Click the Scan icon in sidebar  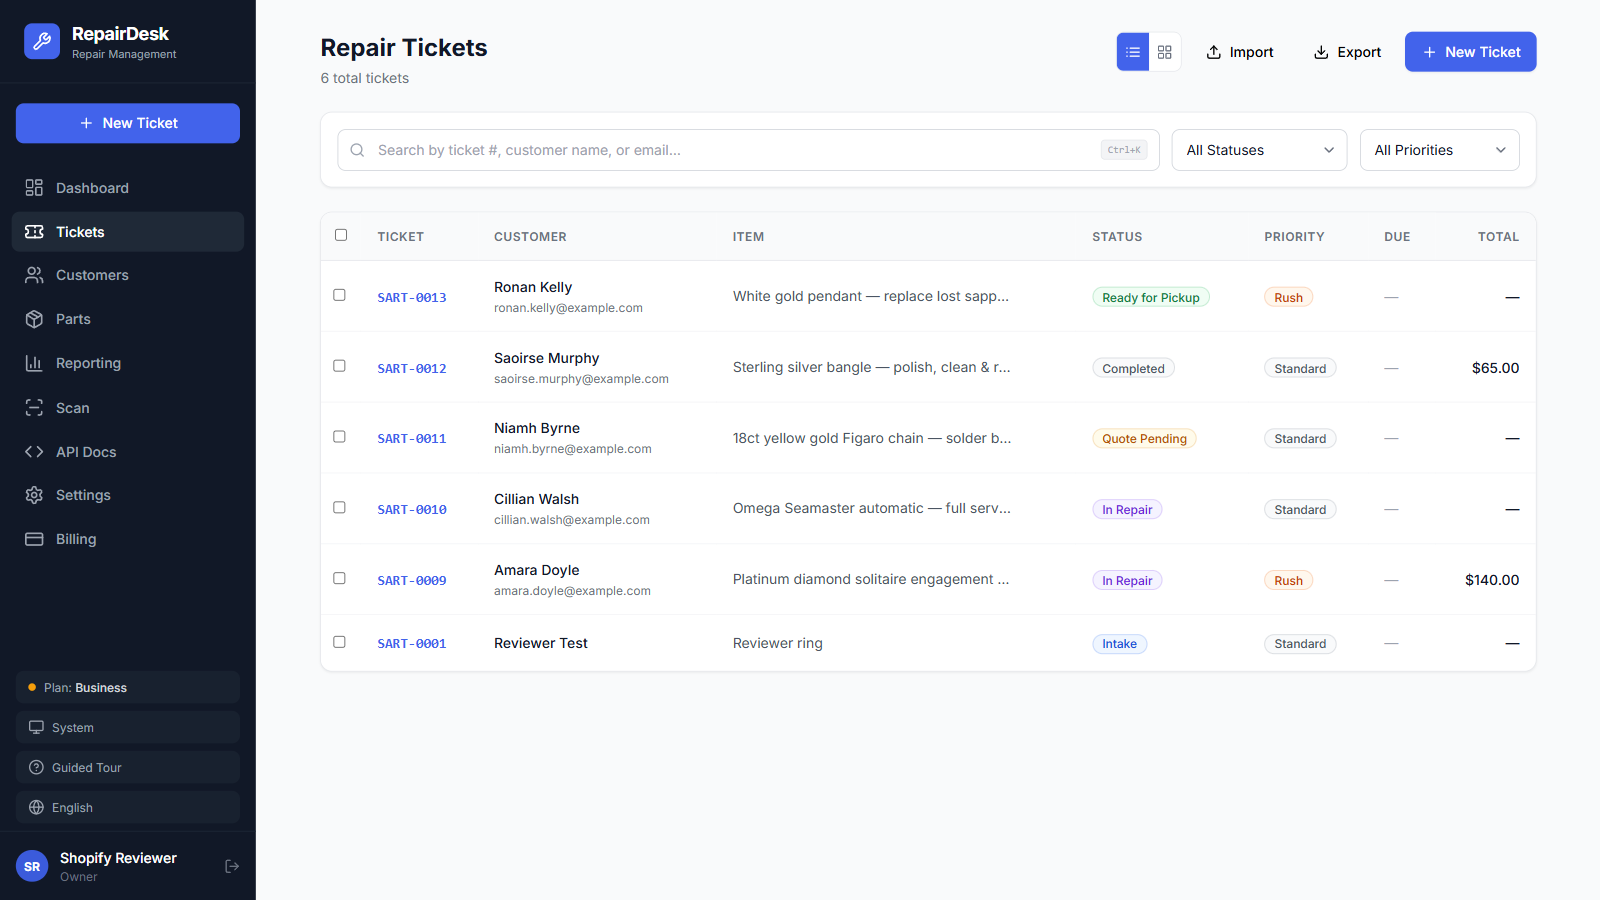(x=34, y=408)
